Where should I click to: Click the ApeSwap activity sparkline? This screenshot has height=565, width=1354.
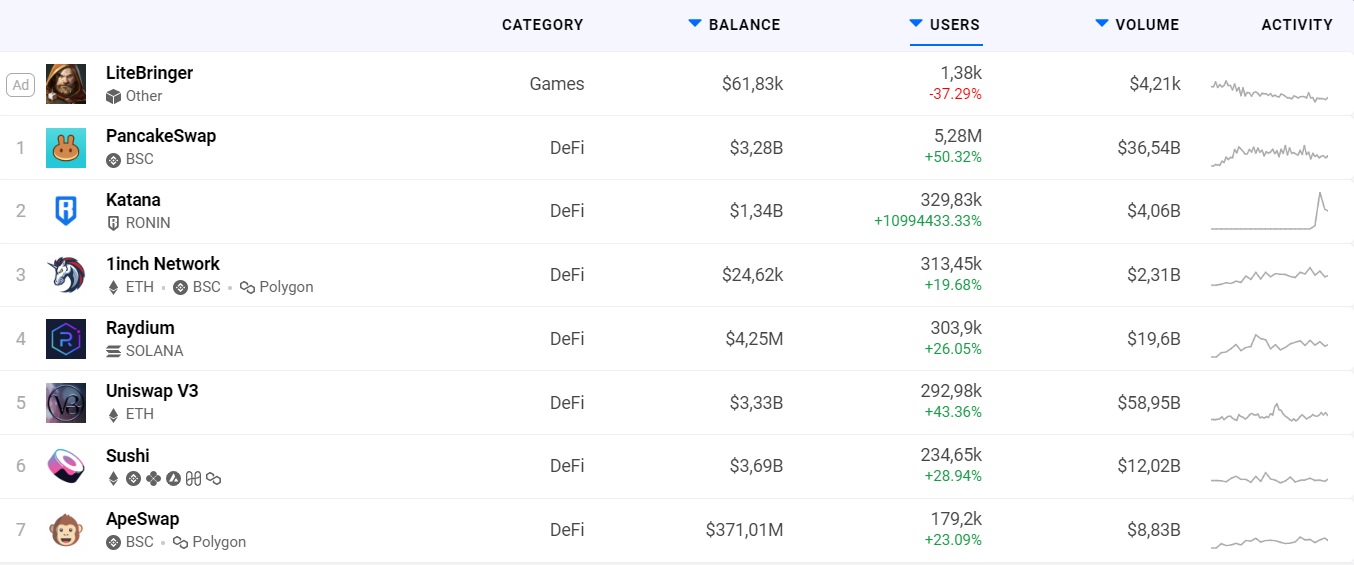[1270, 542]
